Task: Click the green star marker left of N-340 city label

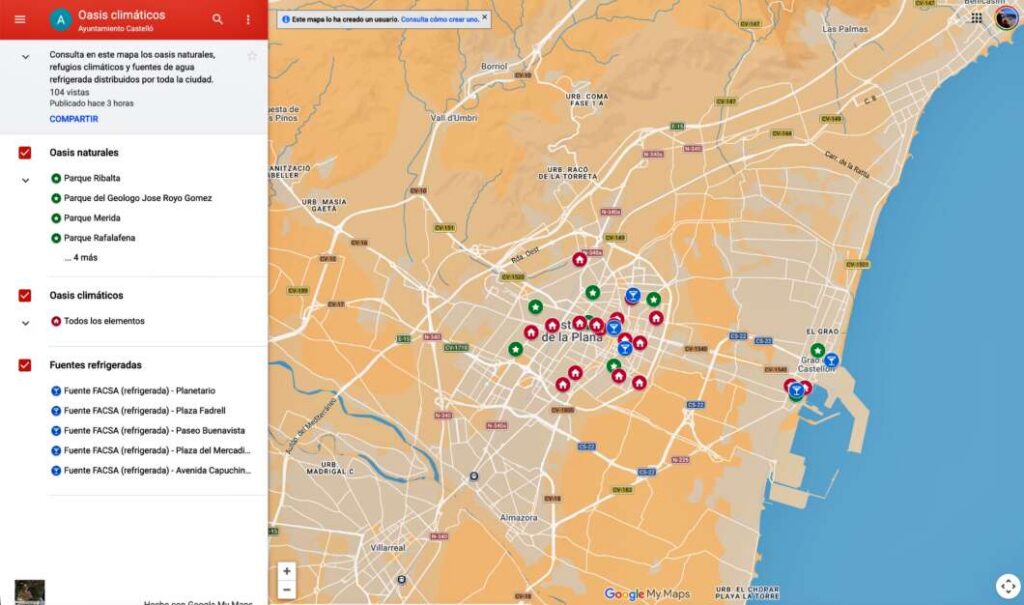Action: point(515,350)
